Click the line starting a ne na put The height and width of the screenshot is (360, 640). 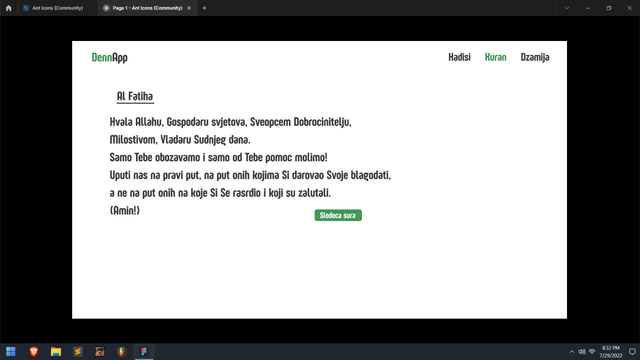pos(220,193)
